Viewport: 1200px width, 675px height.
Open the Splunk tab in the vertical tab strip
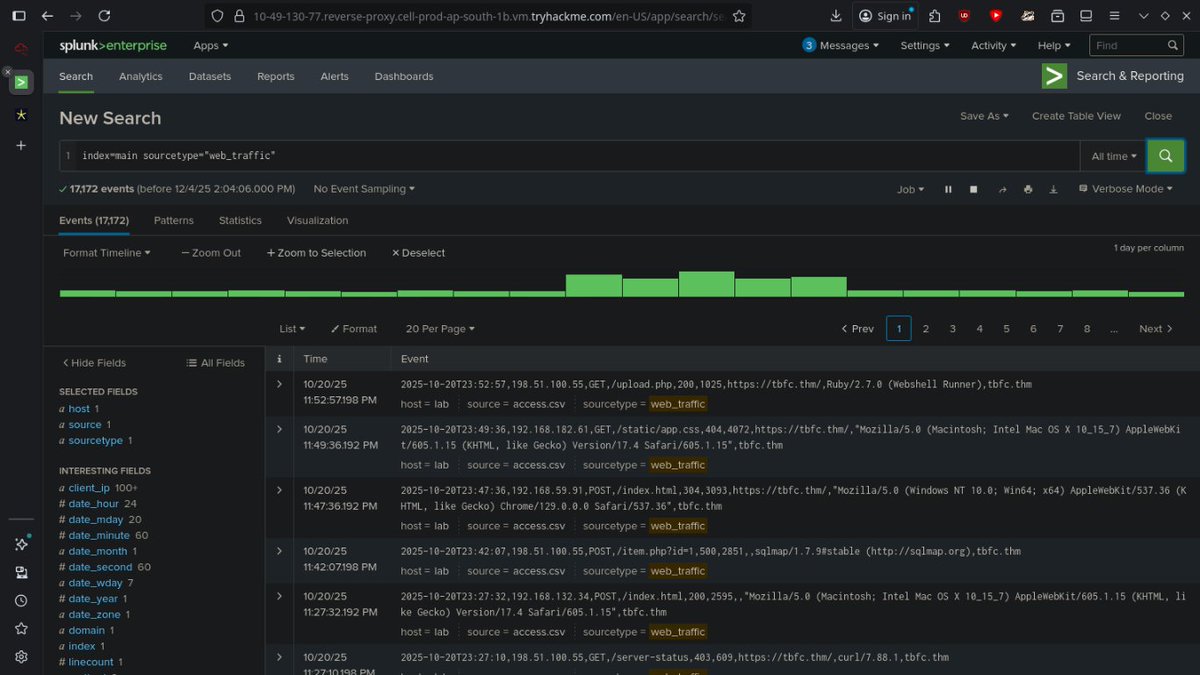click(x=21, y=82)
